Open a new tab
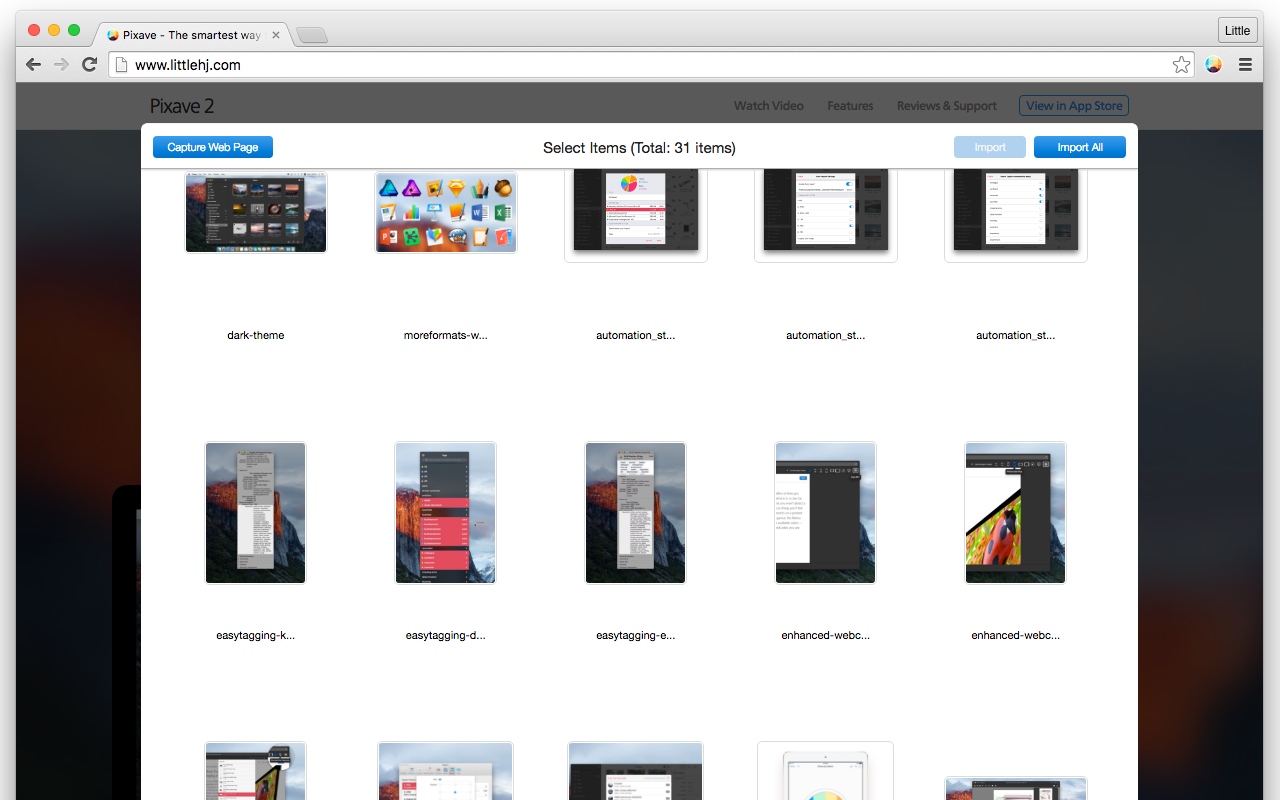Image resolution: width=1280 pixels, height=800 pixels. [x=312, y=35]
